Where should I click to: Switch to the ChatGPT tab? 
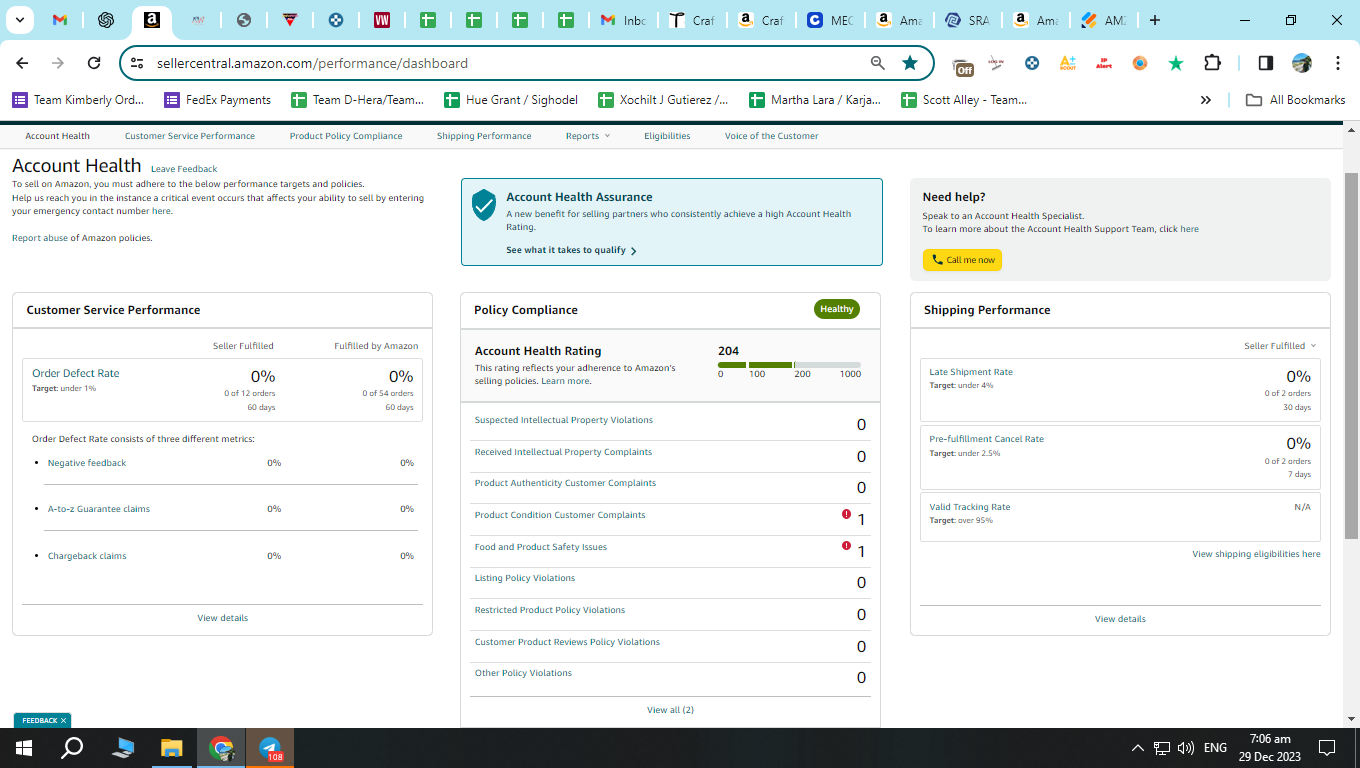point(105,20)
